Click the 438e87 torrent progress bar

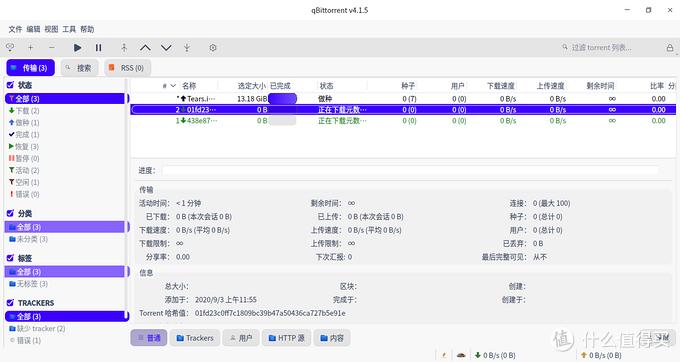coord(282,121)
